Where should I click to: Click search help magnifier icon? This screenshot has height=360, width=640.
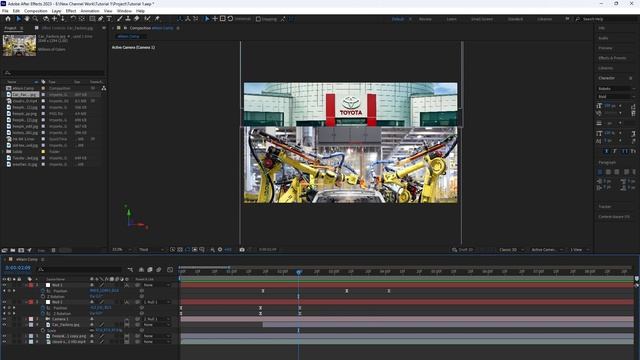point(577,19)
